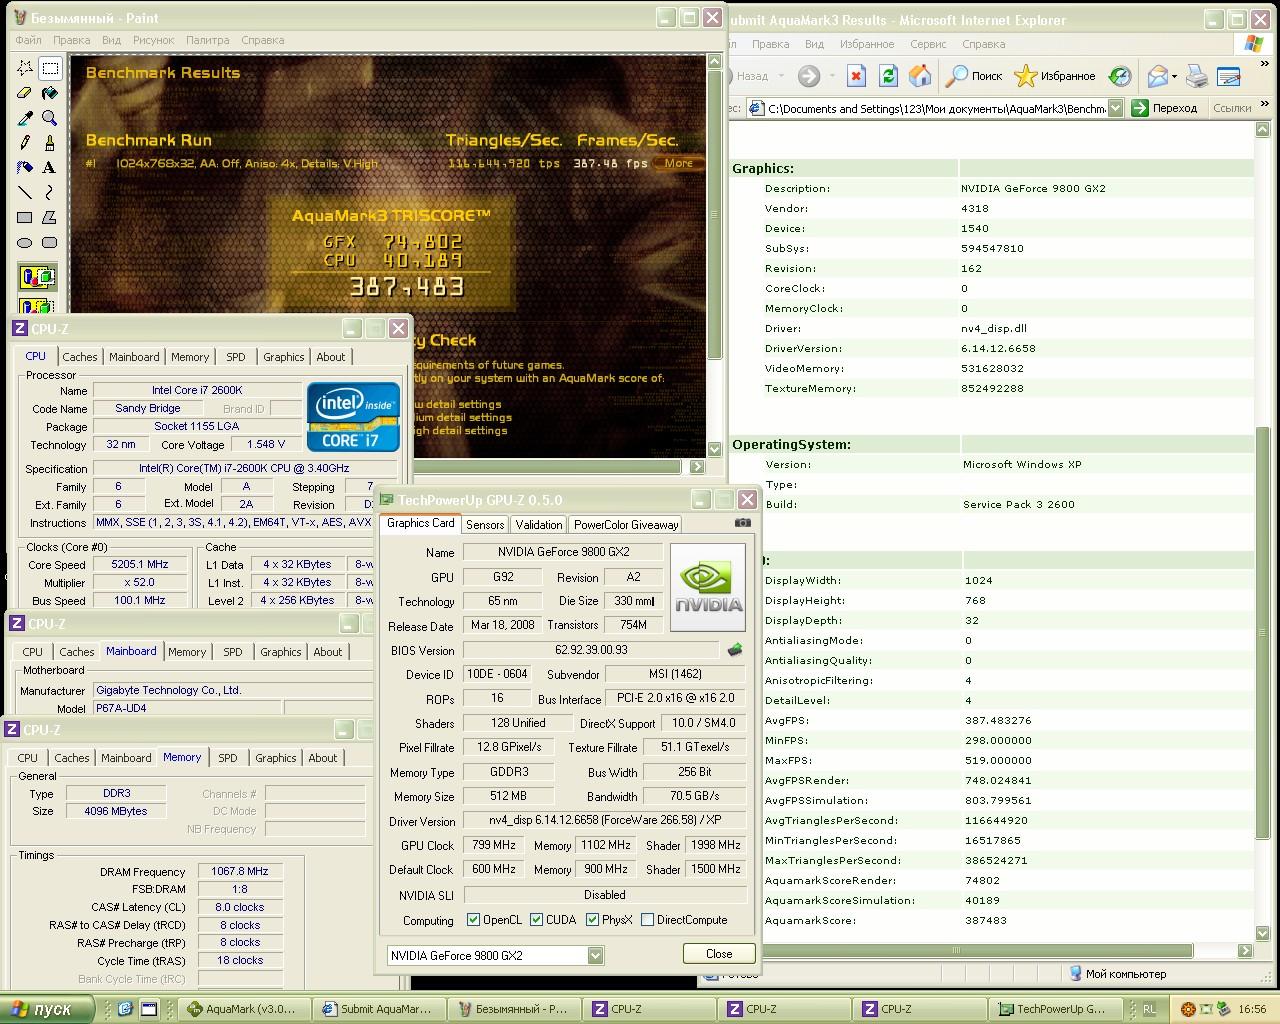Open the Caches tab in top CPU-Z window

pos(80,357)
